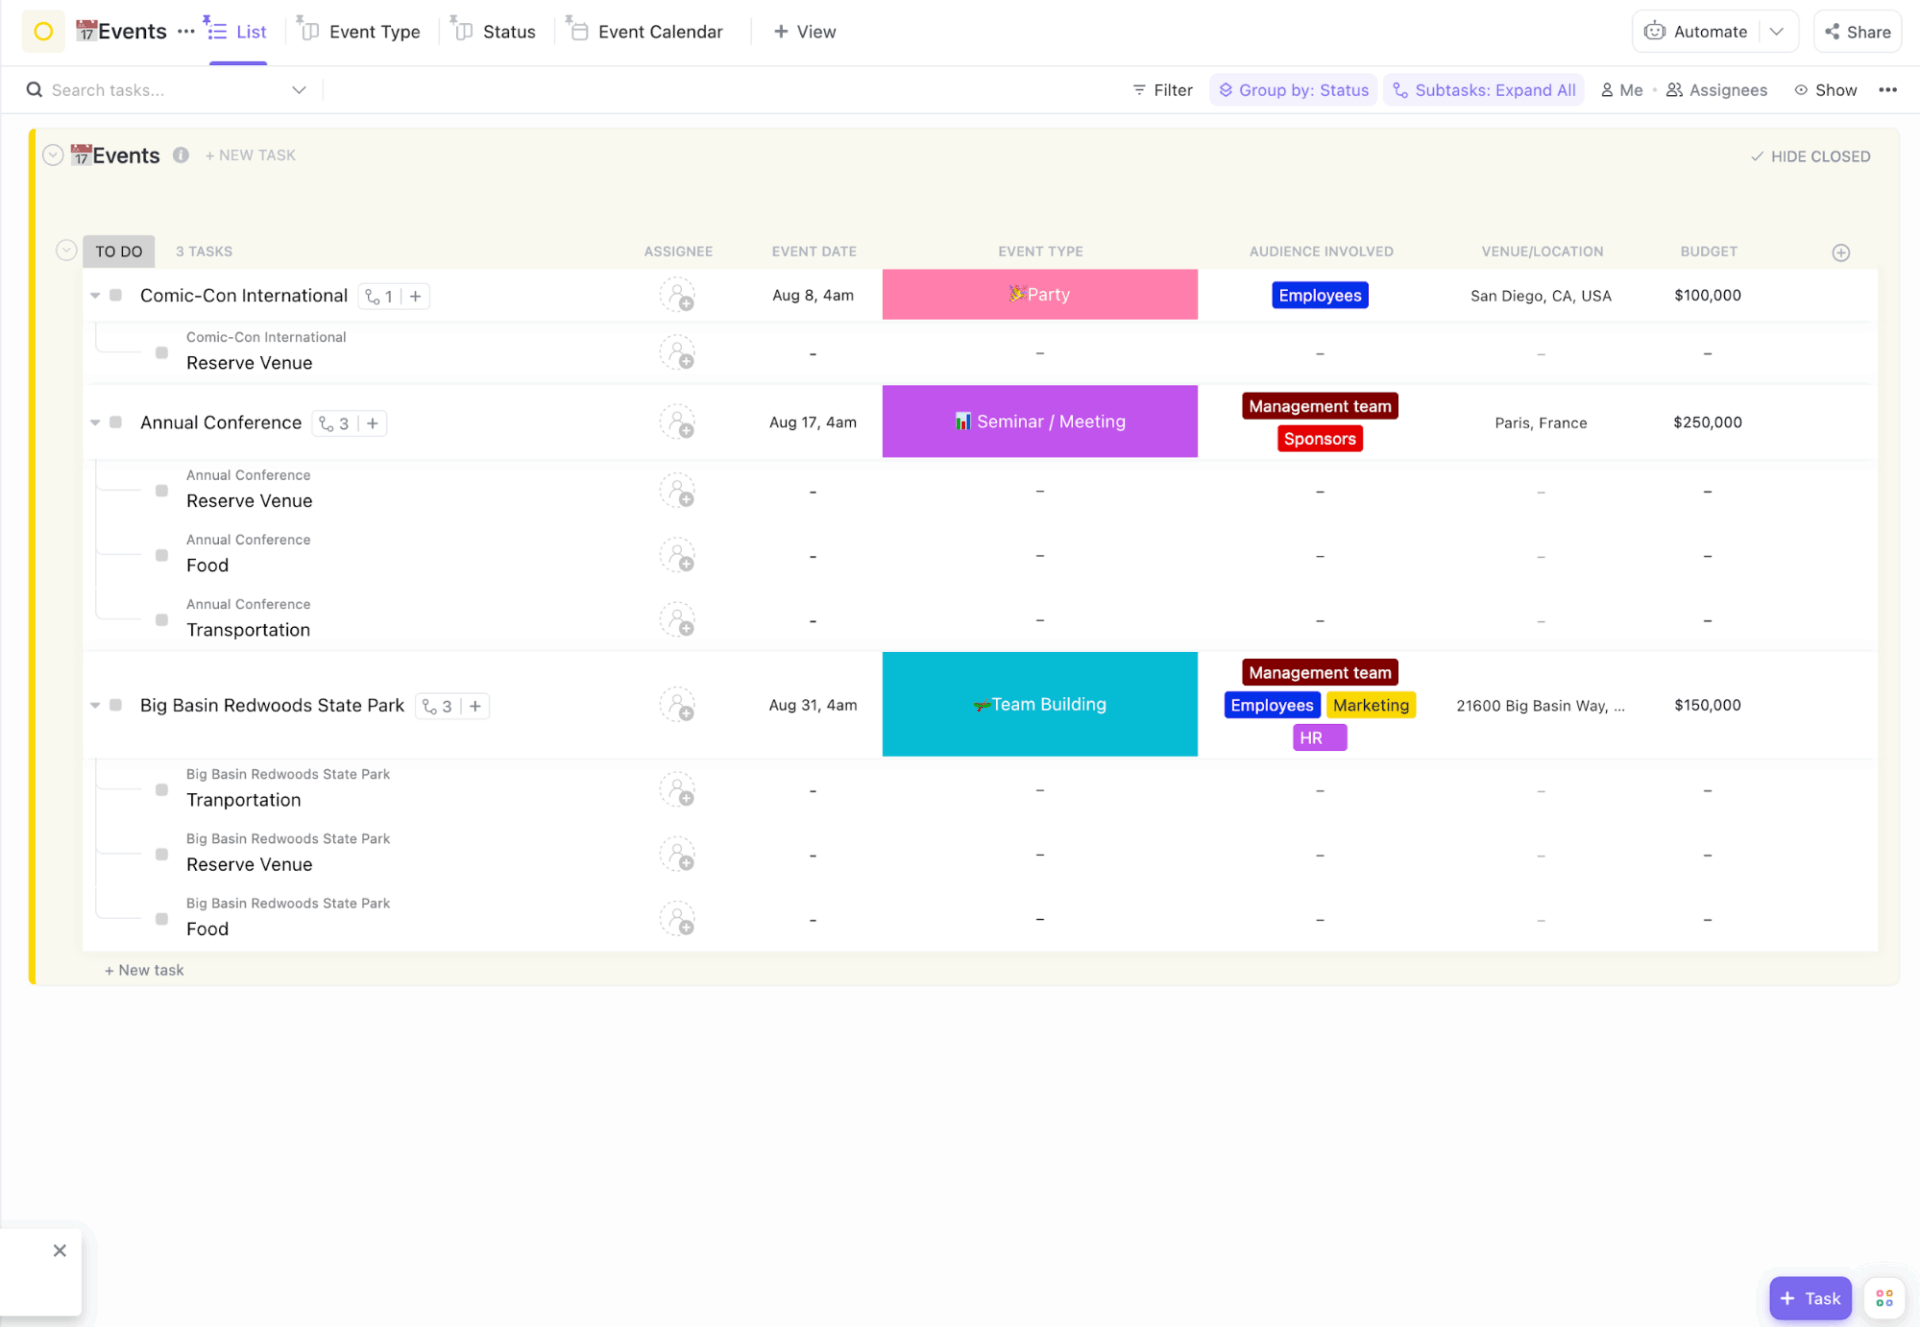Image resolution: width=1920 pixels, height=1327 pixels.
Task: Open the dropdown arrow next to Automate
Action: (x=1778, y=31)
